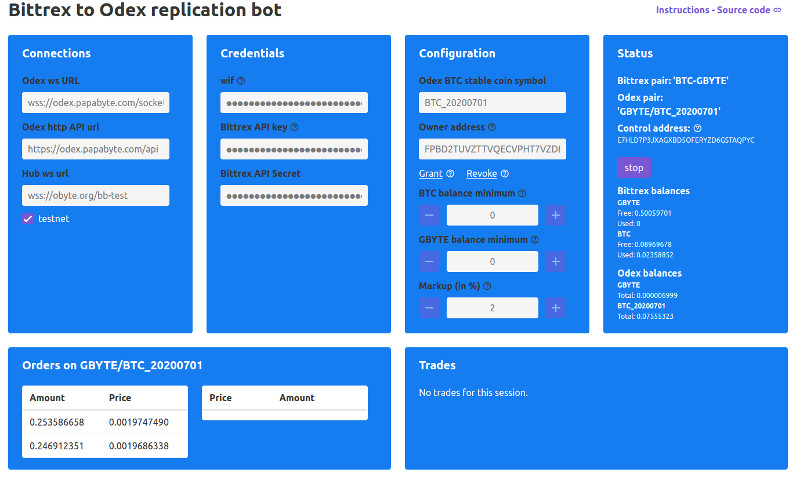Screen dimensions: 800x487
Task: Open the help icon next to Grant
Action: (450, 173)
